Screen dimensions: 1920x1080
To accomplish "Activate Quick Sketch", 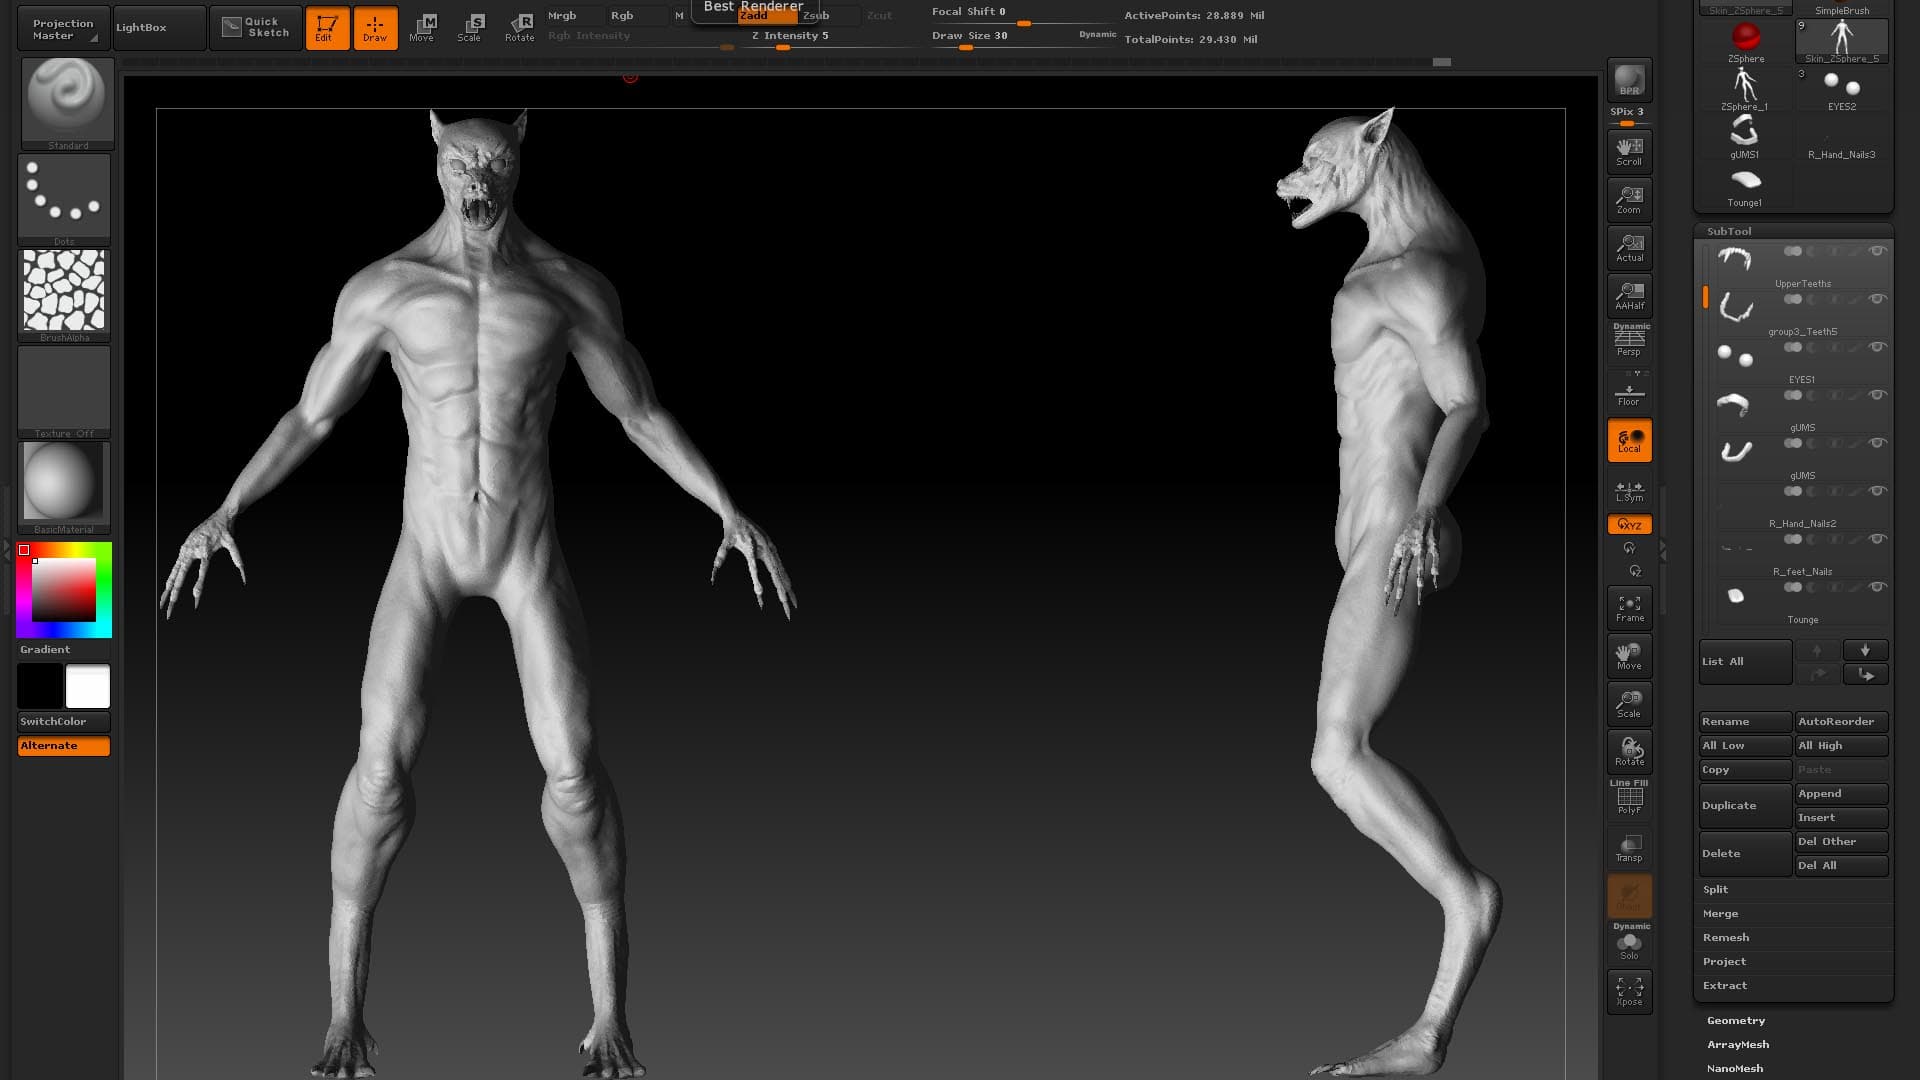I will [256, 28].
